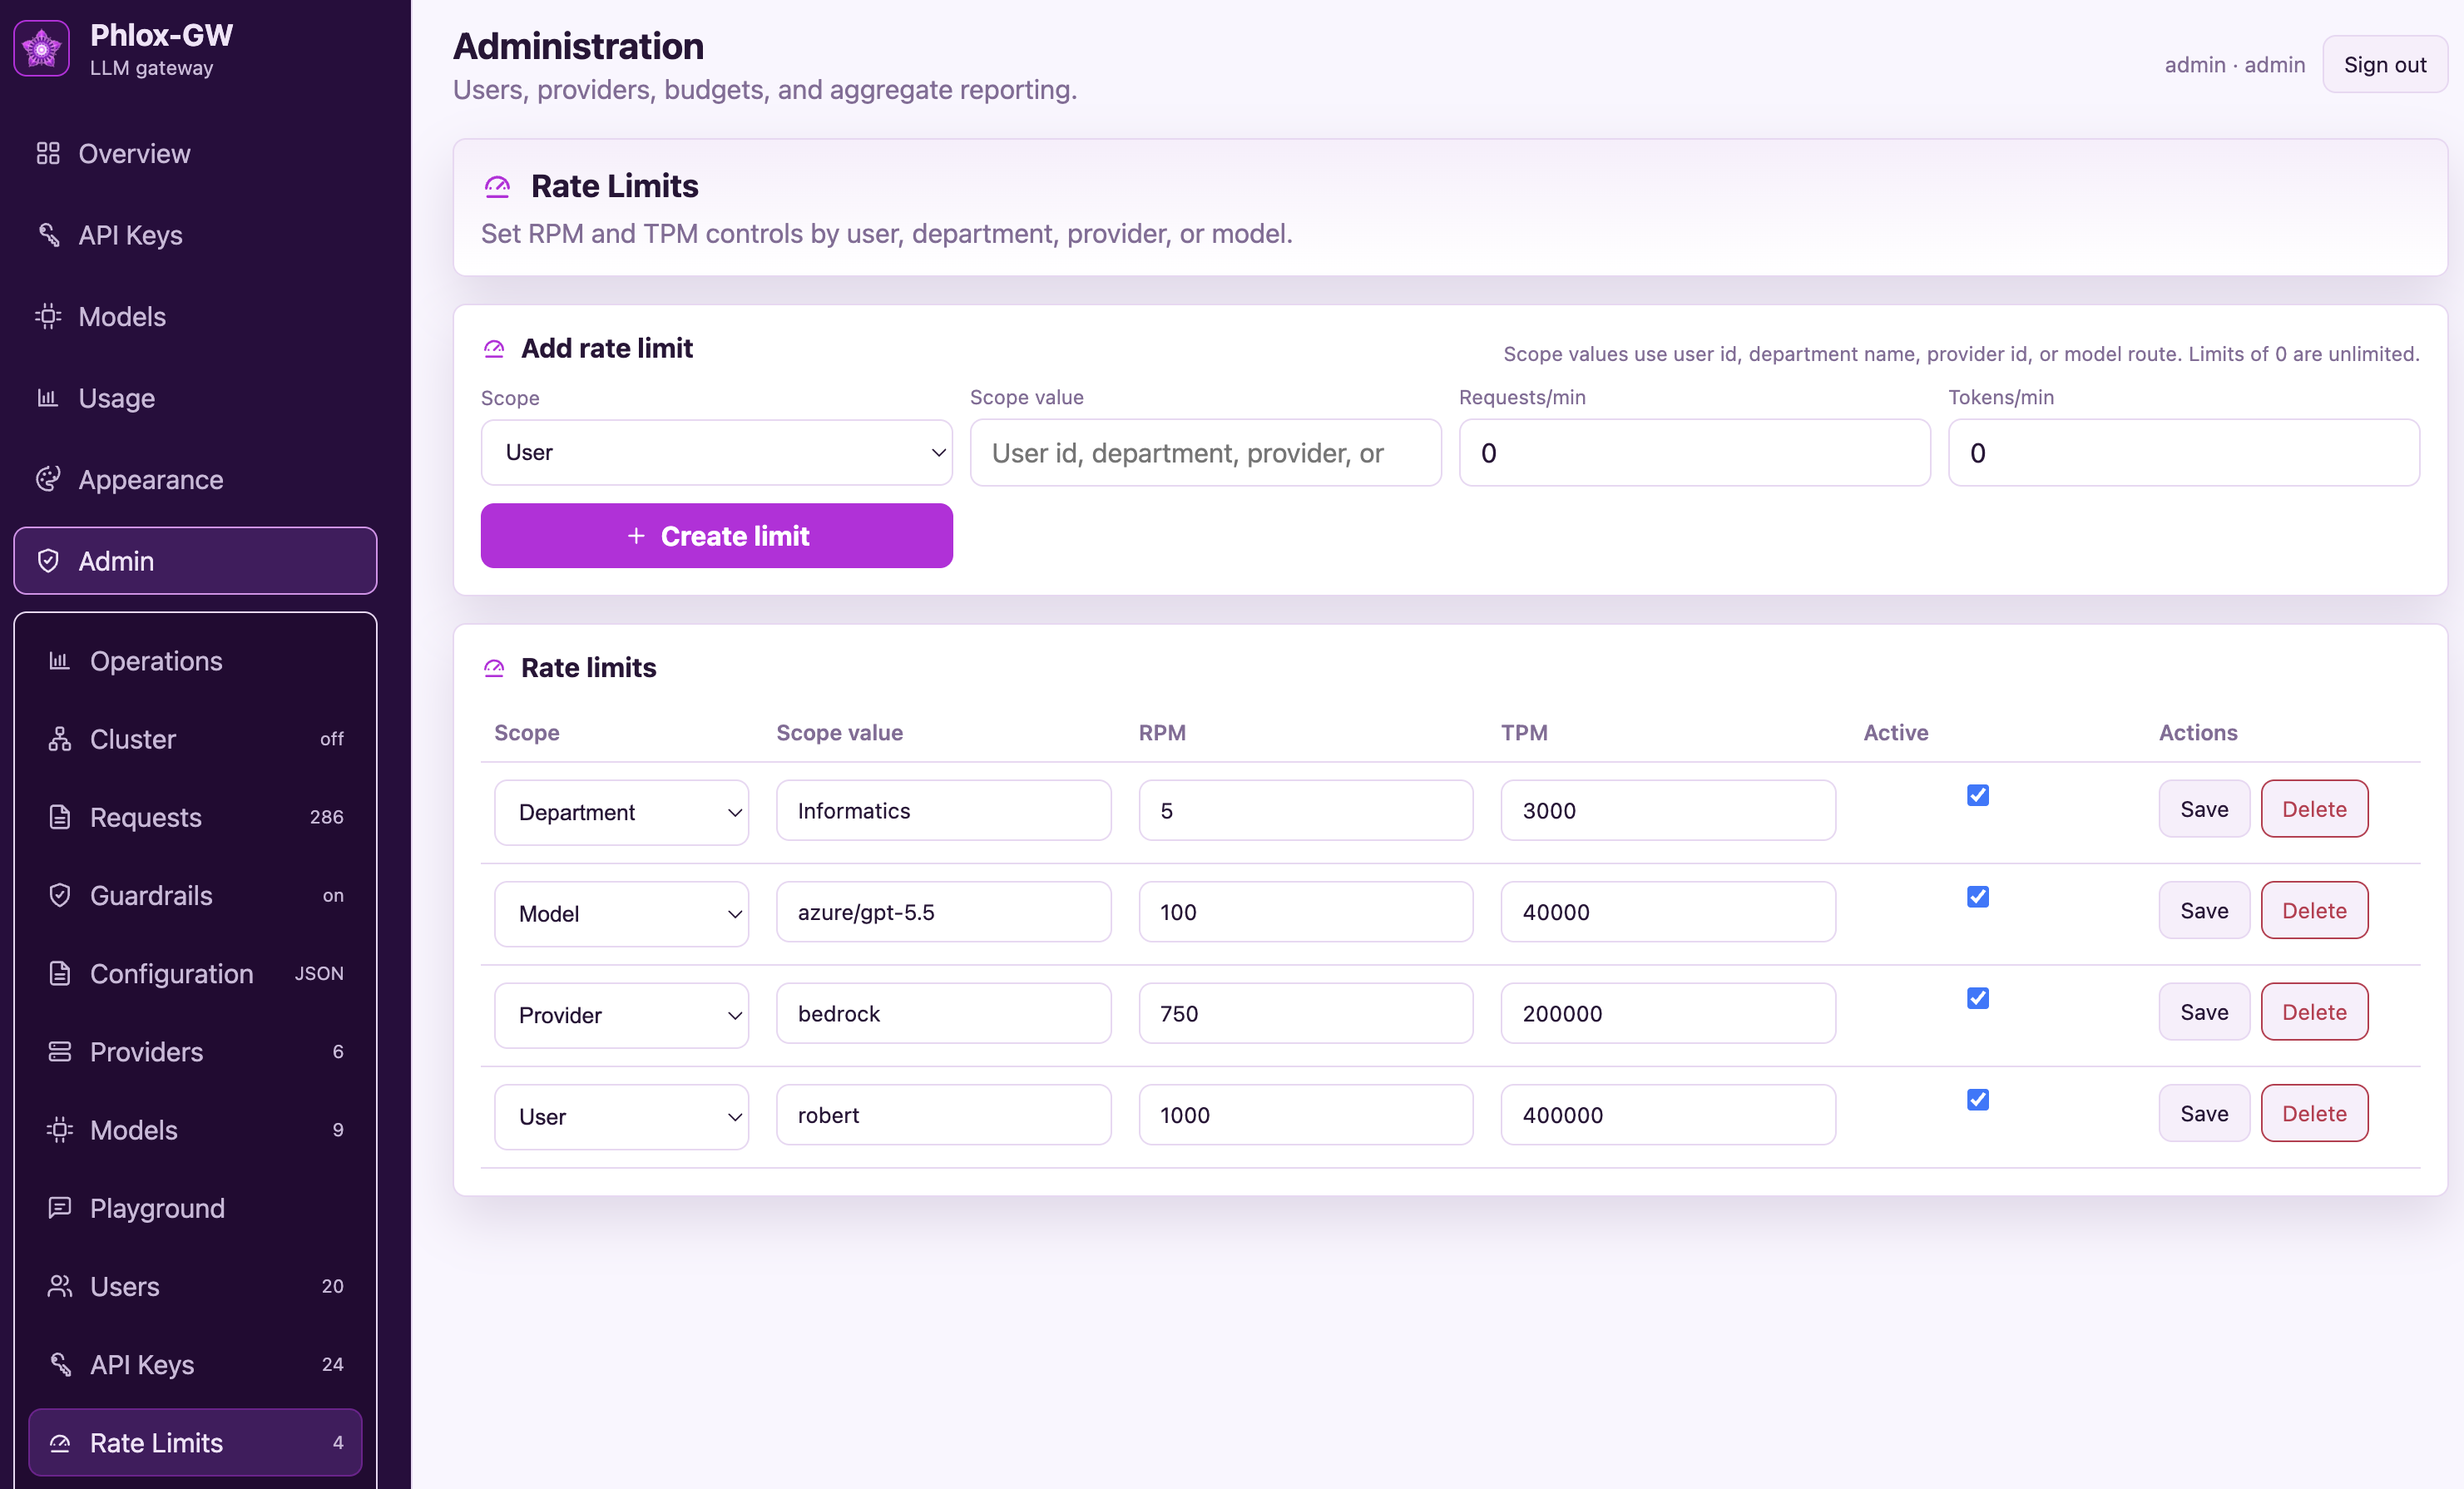2464x1489 pixels.
Task: Click the gauge icon beside Rate limits table title
Action: point(494,667)
